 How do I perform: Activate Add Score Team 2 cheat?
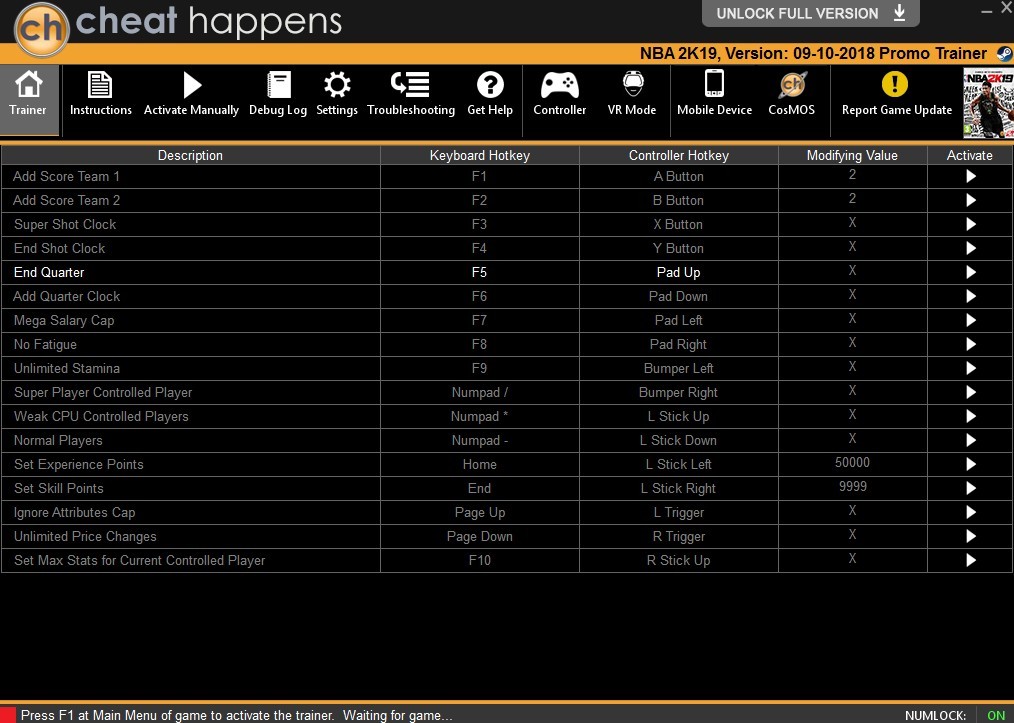[x=970, y=200]
